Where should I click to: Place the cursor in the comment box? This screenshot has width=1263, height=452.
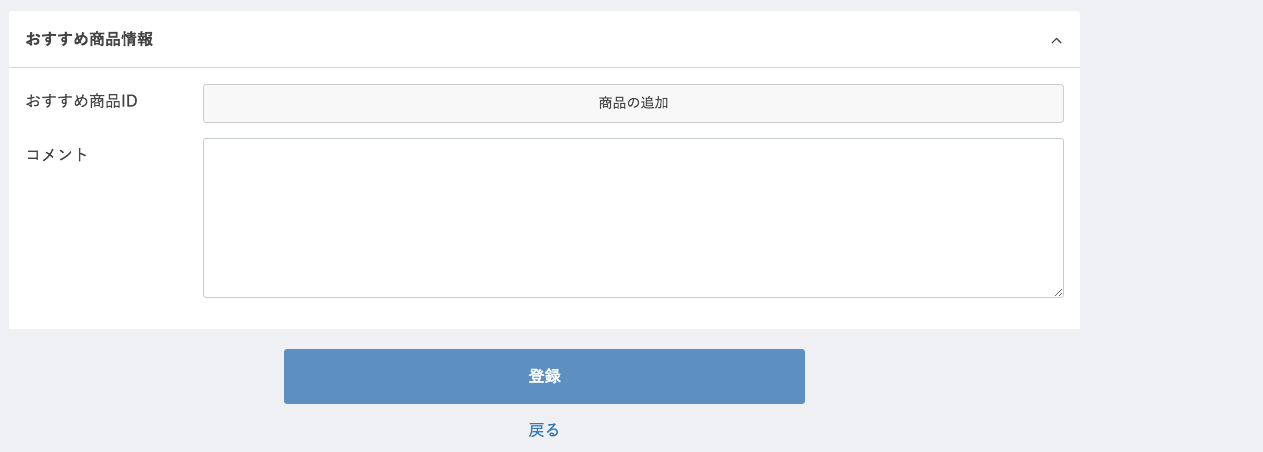[633, 218]
